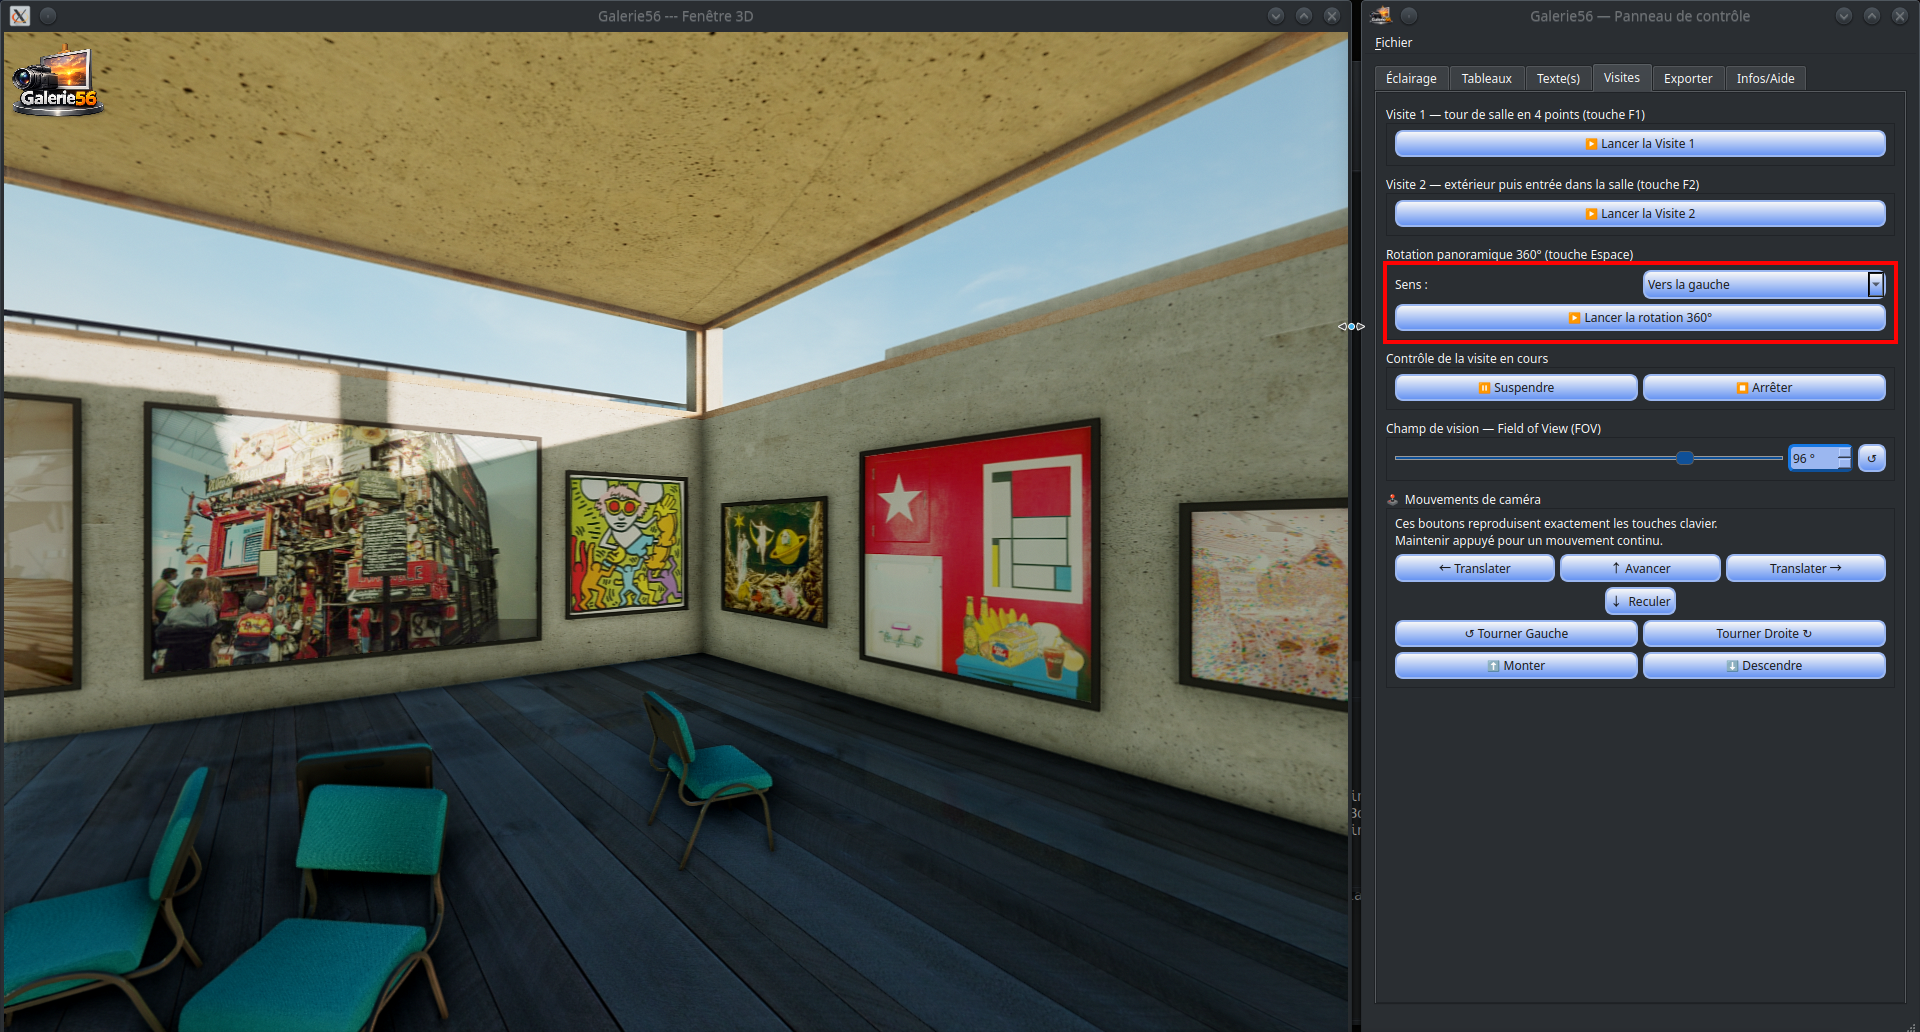Switch to the Tableaux tab

click(x=1486, y=79)
